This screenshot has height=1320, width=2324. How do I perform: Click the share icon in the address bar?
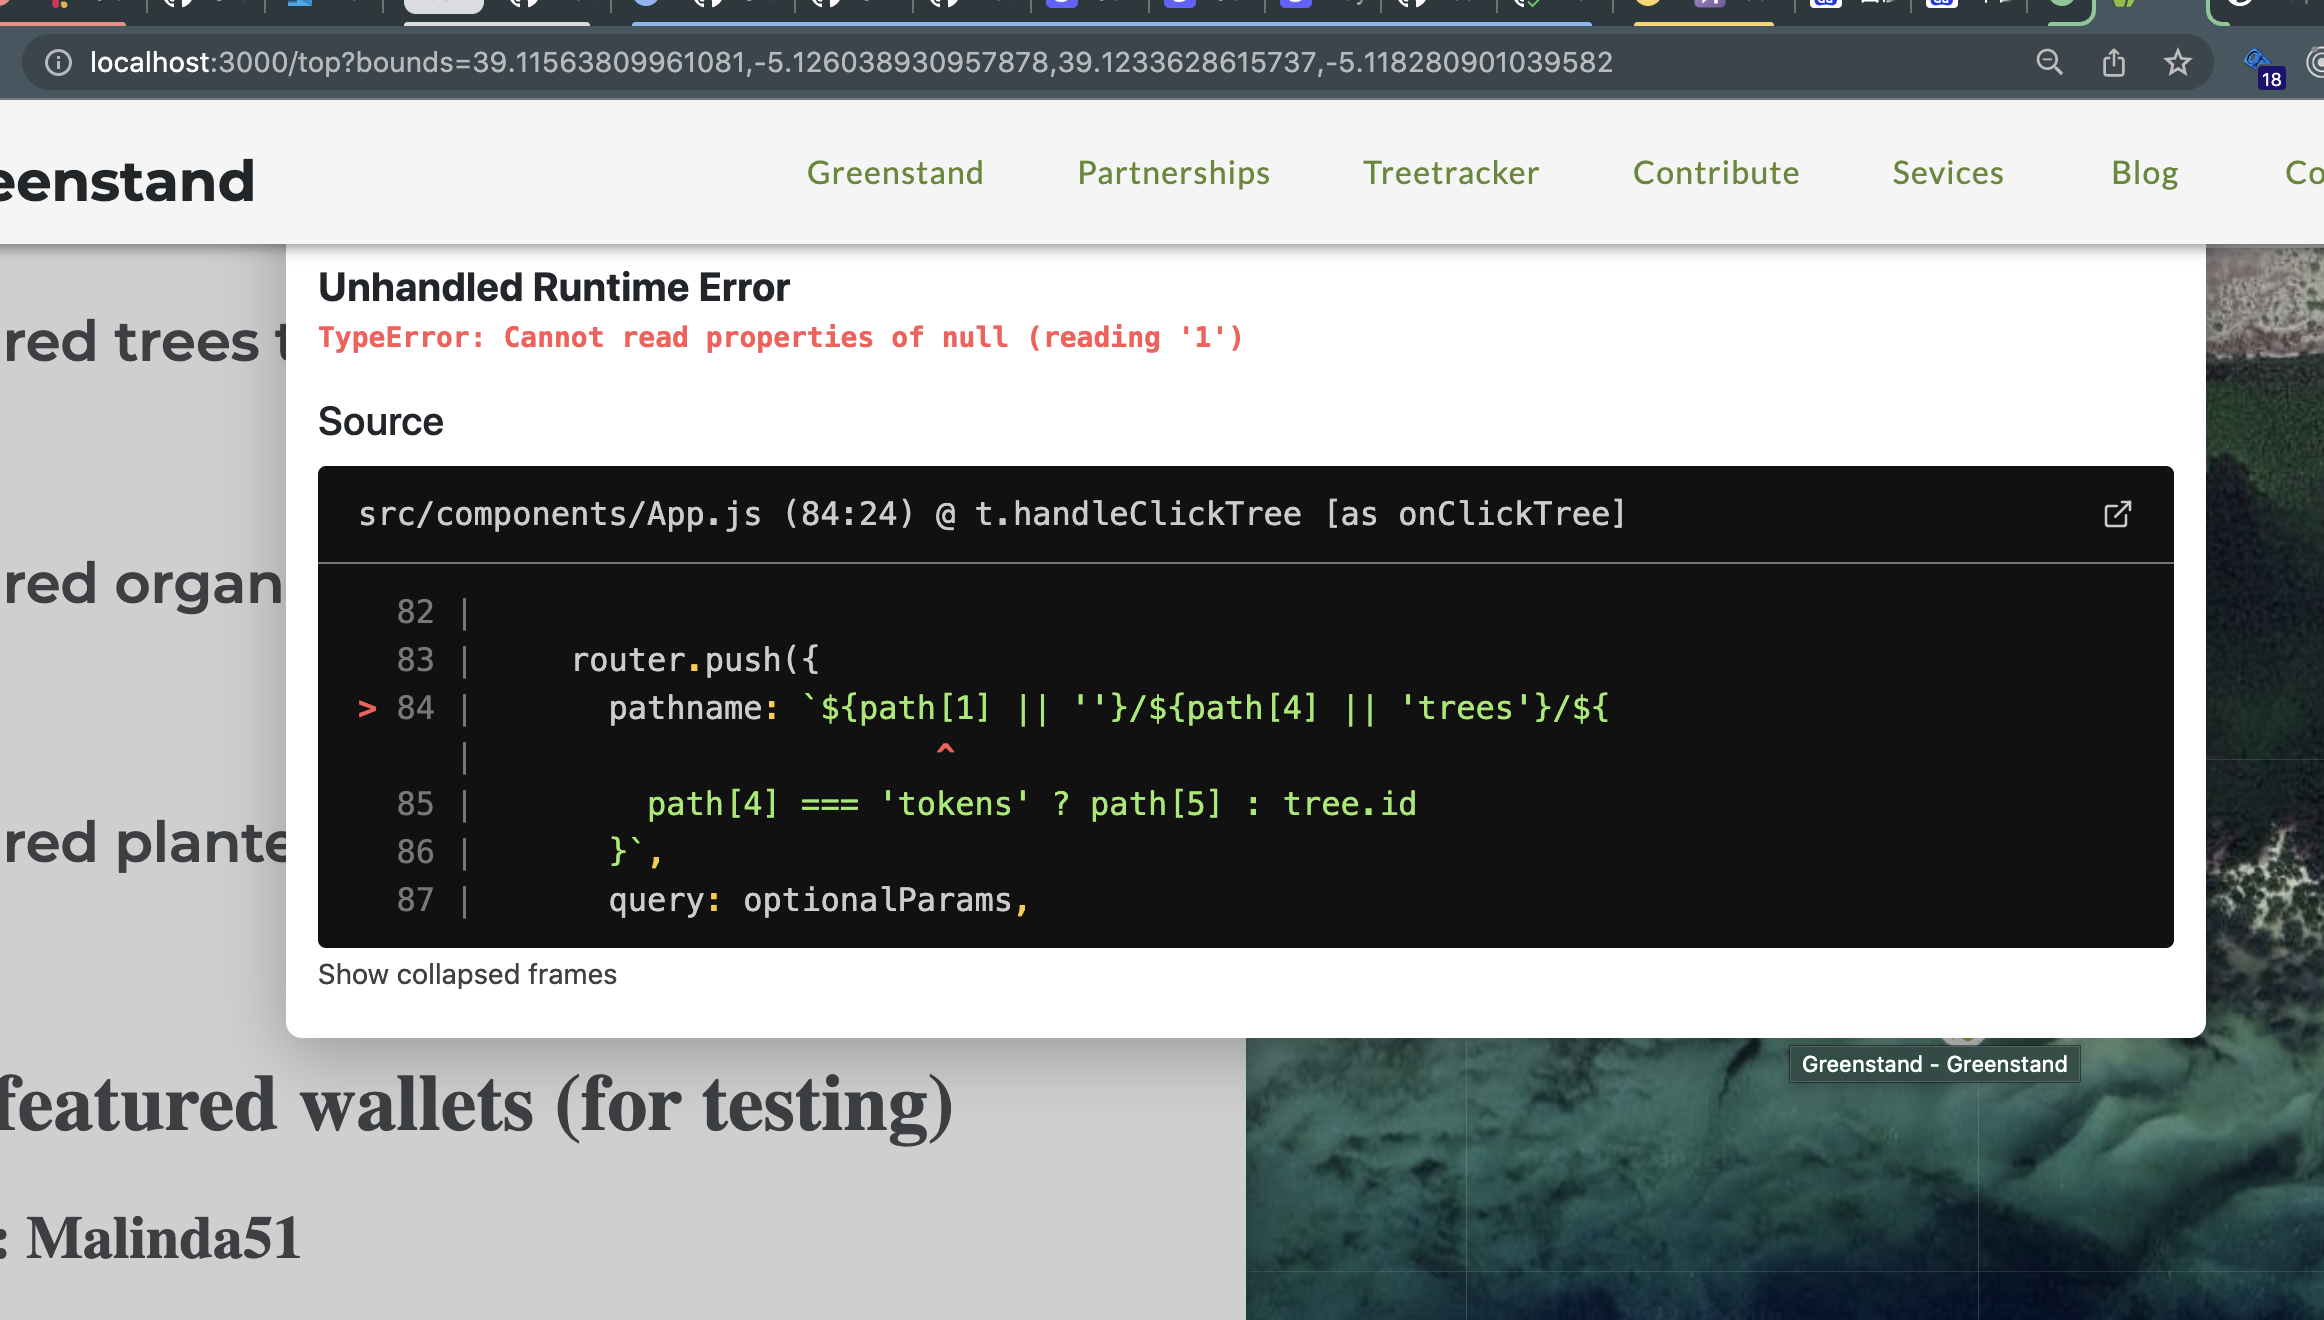2113,62
